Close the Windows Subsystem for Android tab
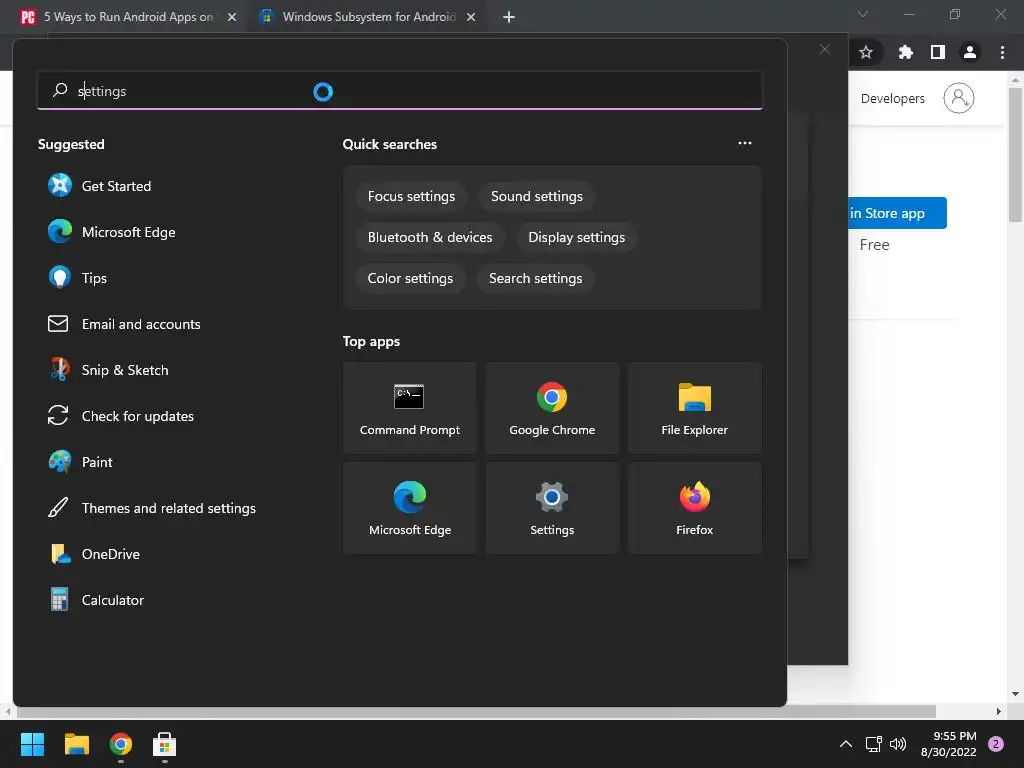 pyautogui.click(x=471, y=18)
